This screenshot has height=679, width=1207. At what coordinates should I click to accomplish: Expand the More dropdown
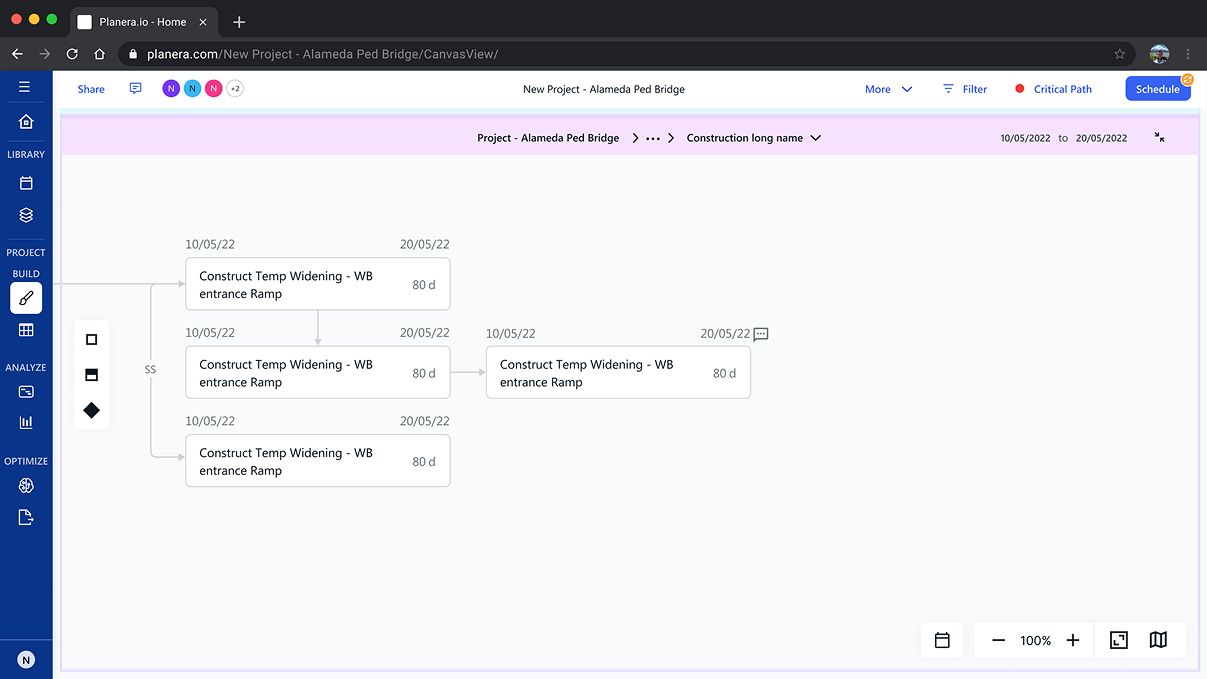pos(888,89)
